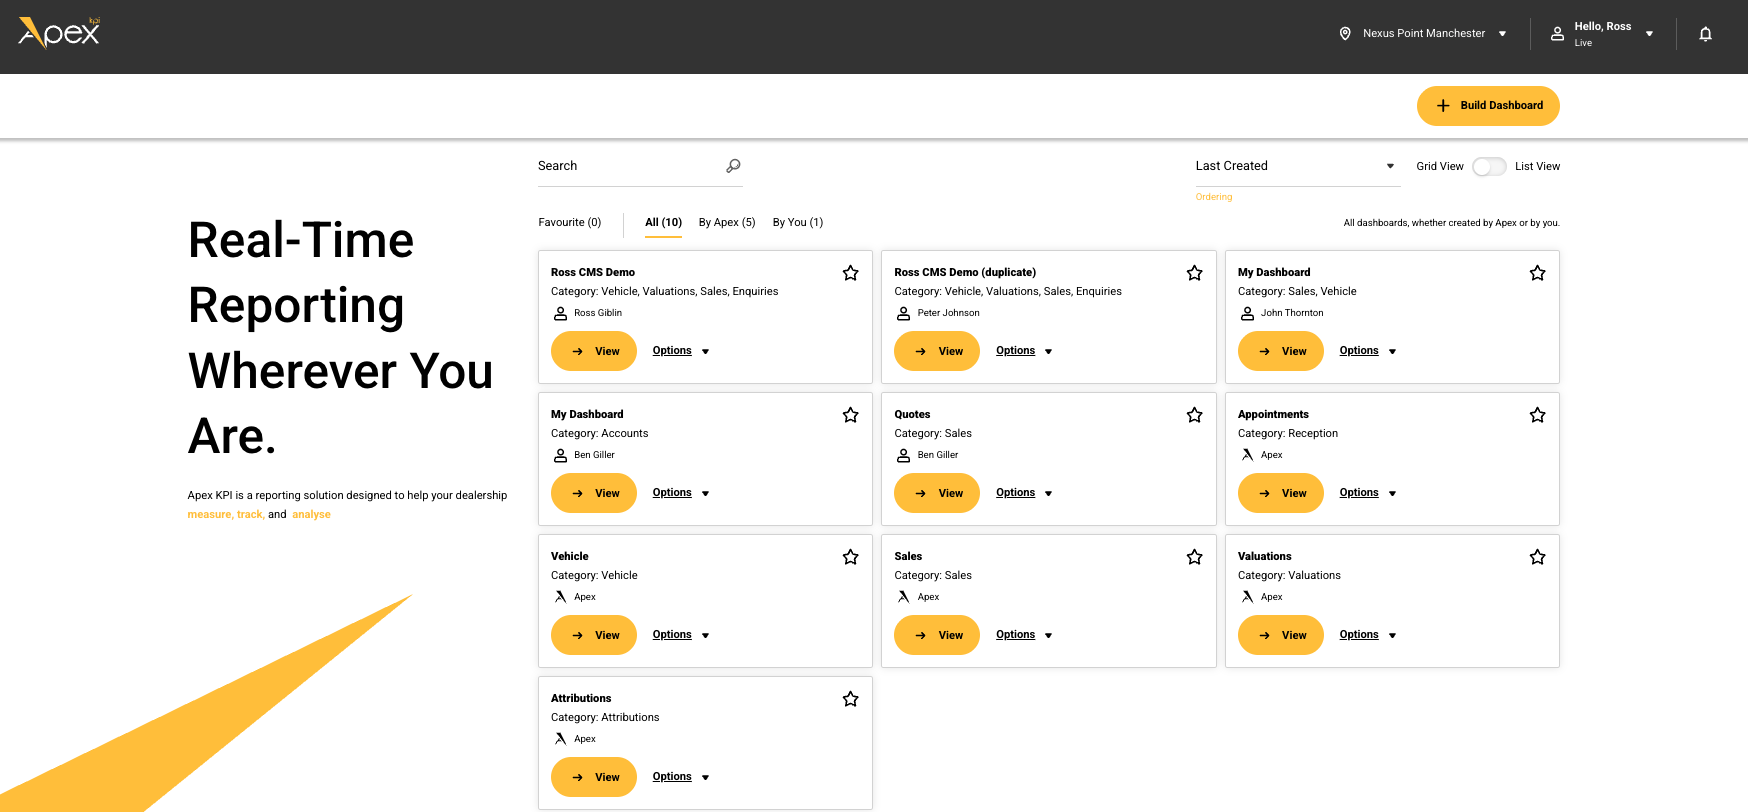1748x812 pixels.
Task: Toggle the Grid View / List View switch
Action: (1489, 167)
